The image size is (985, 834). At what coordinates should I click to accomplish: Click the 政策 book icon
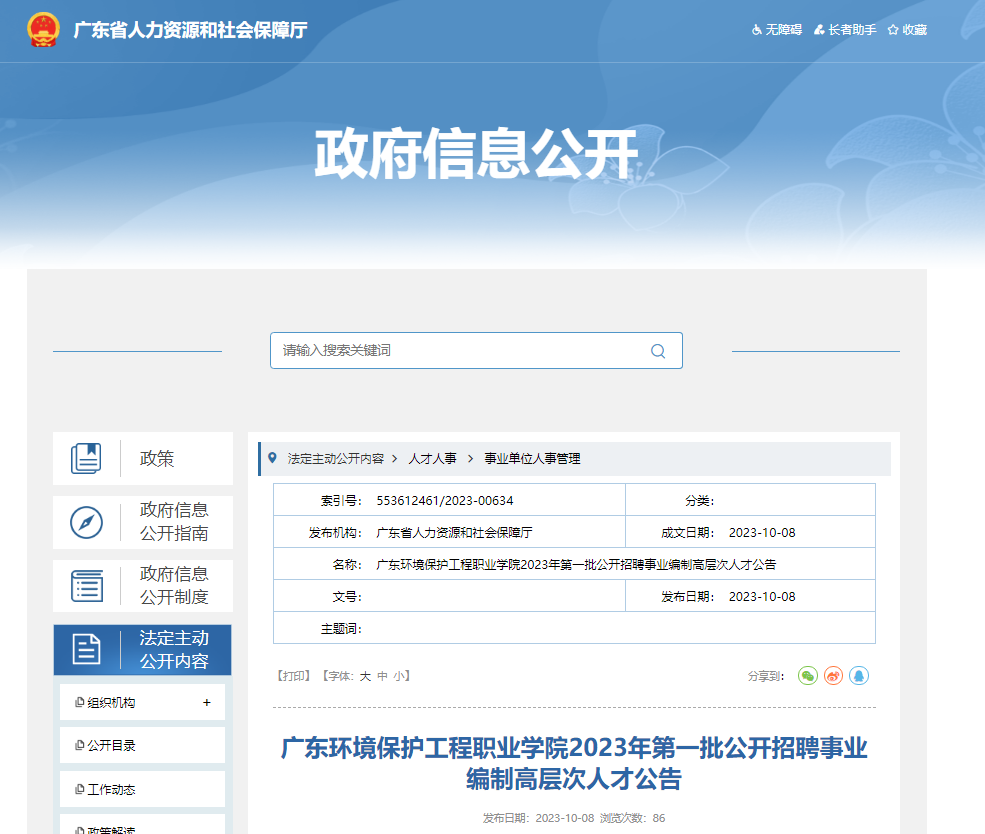(87, 459)
